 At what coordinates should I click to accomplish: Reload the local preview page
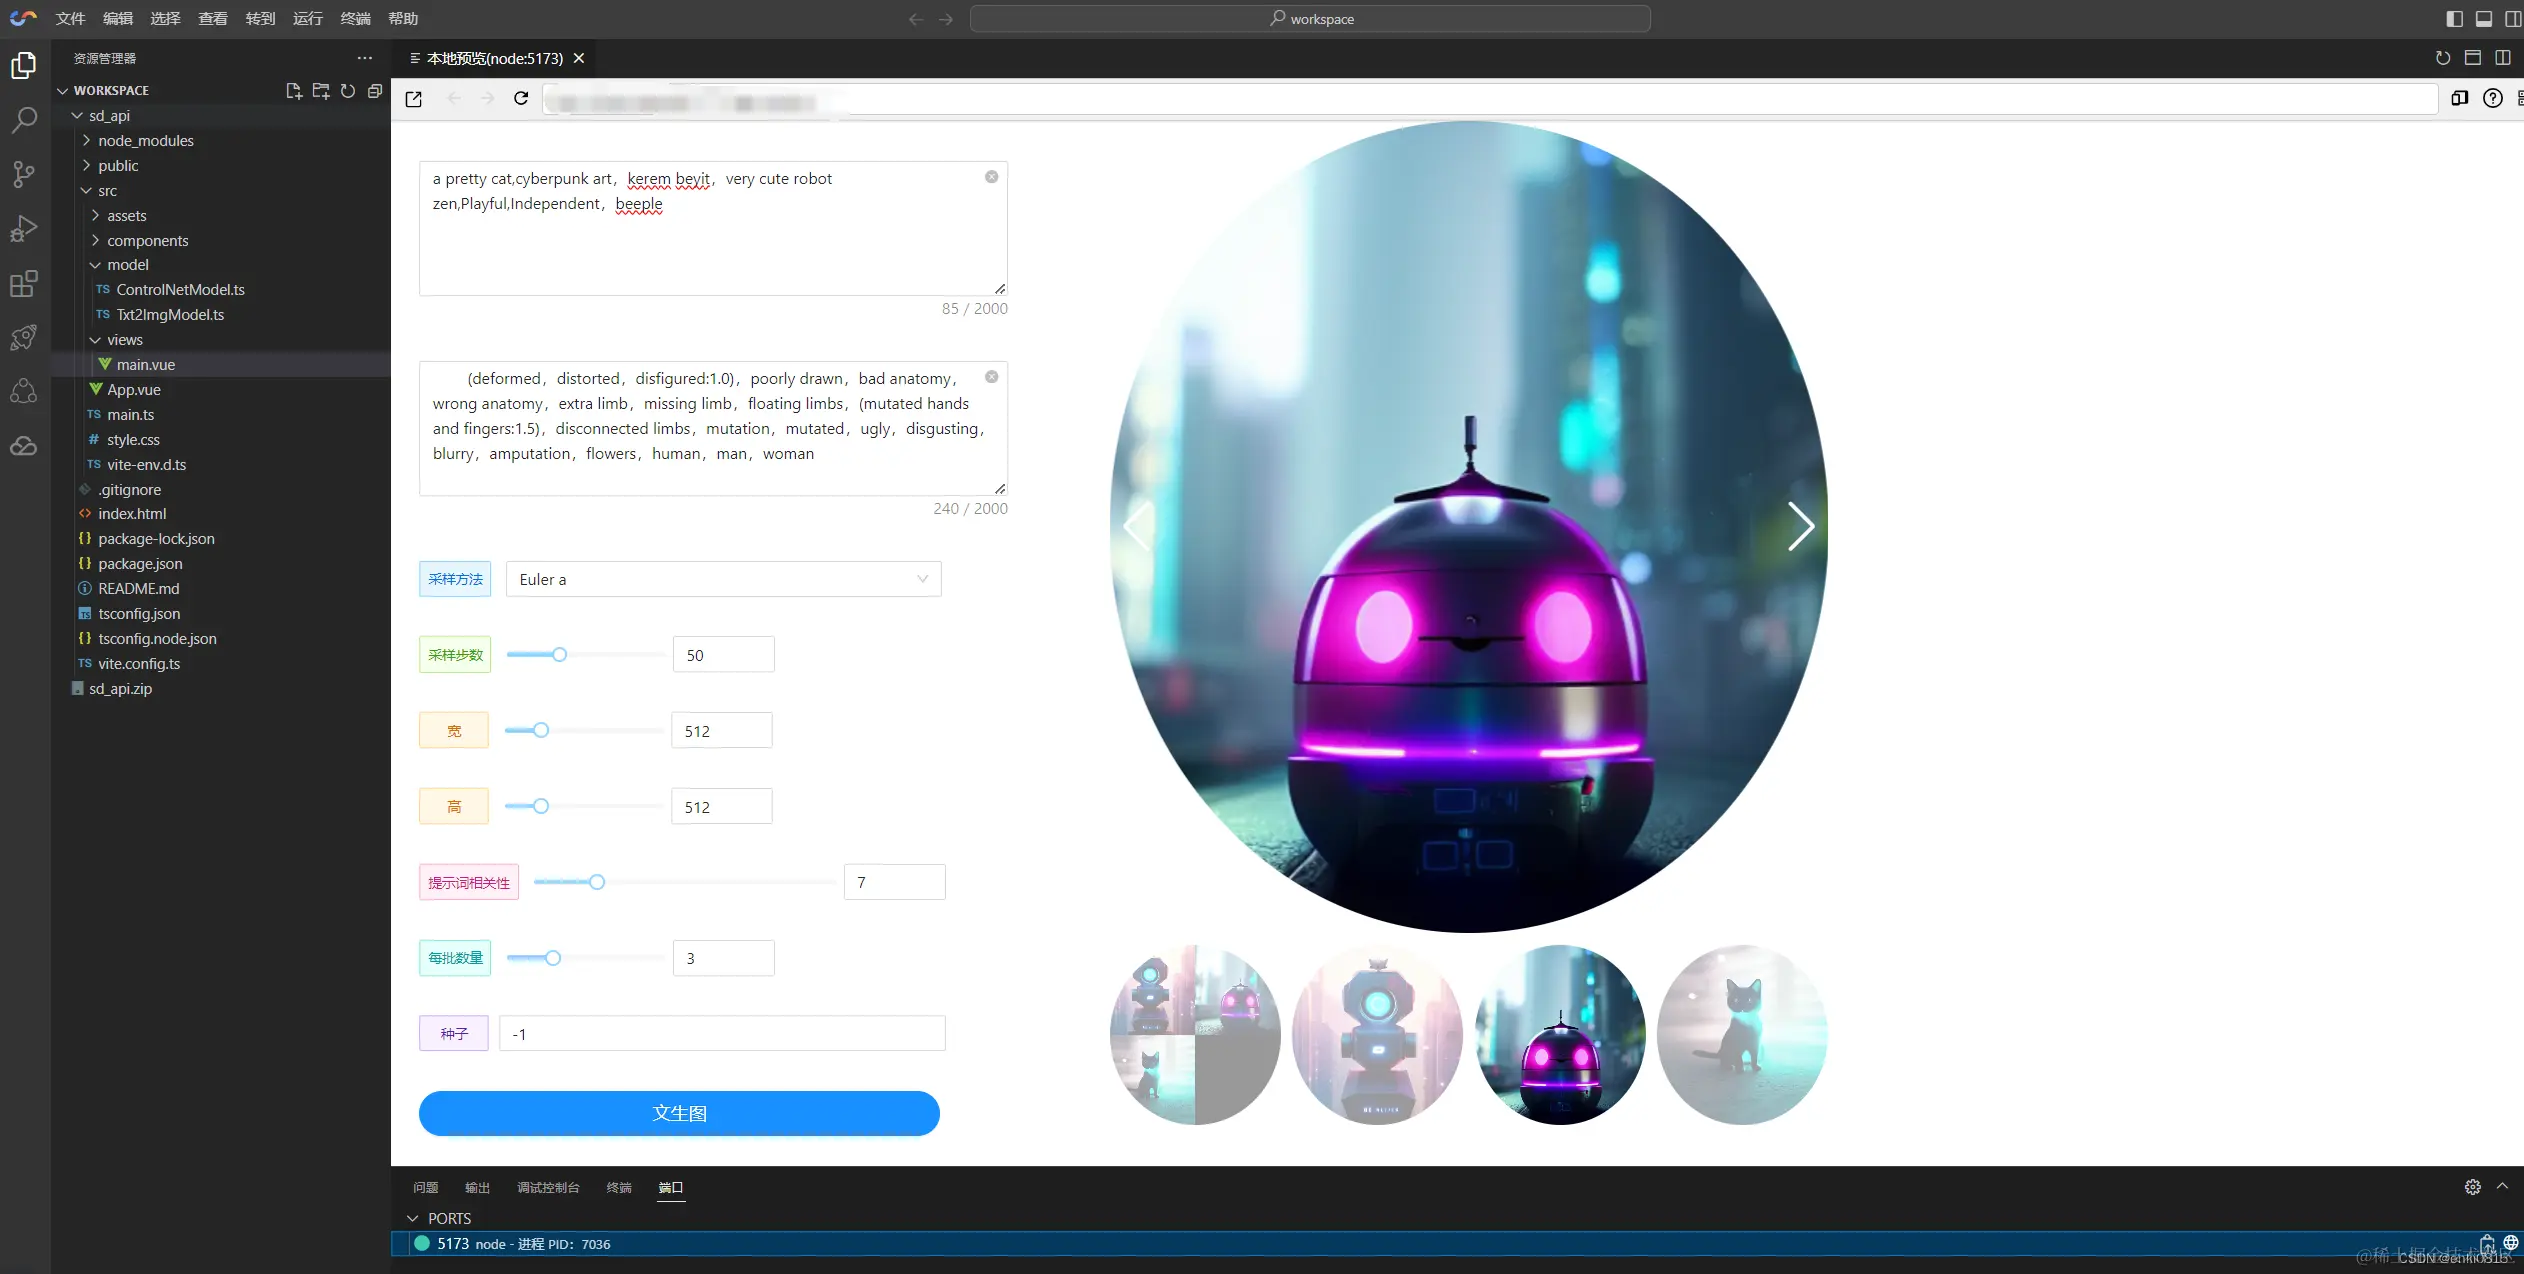521,98
